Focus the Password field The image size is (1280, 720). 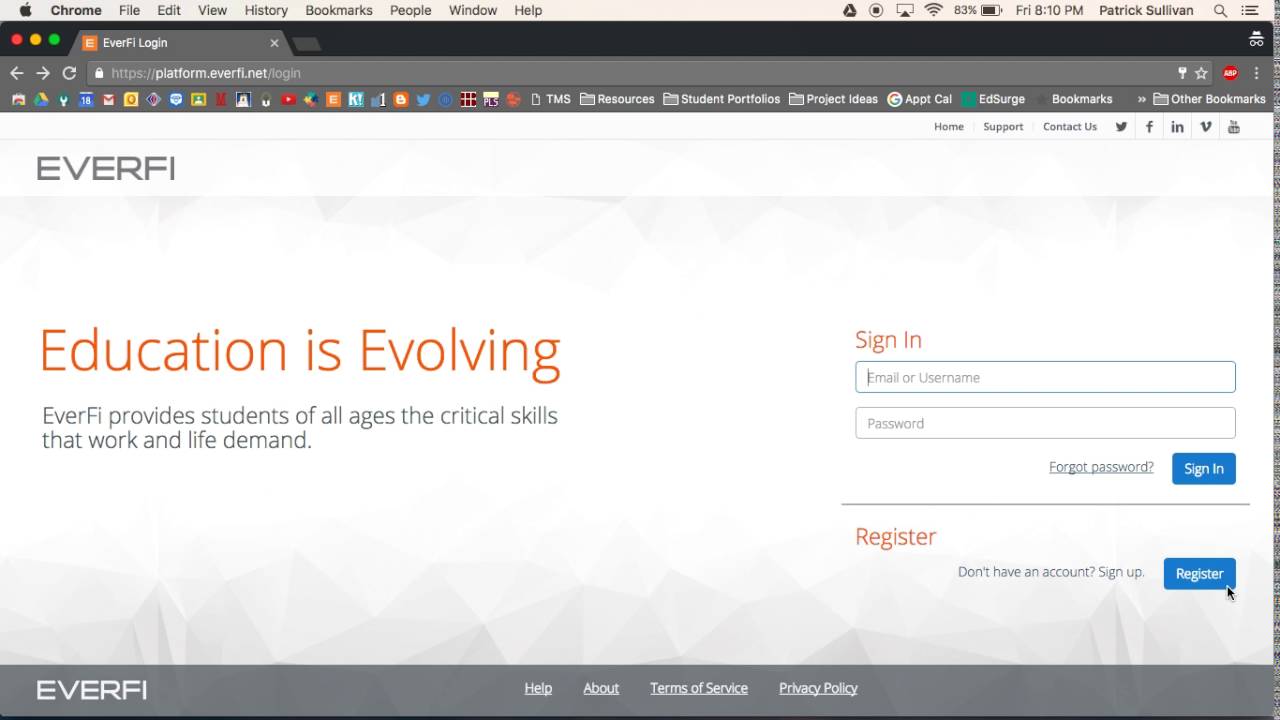[x=1046, y=423]
